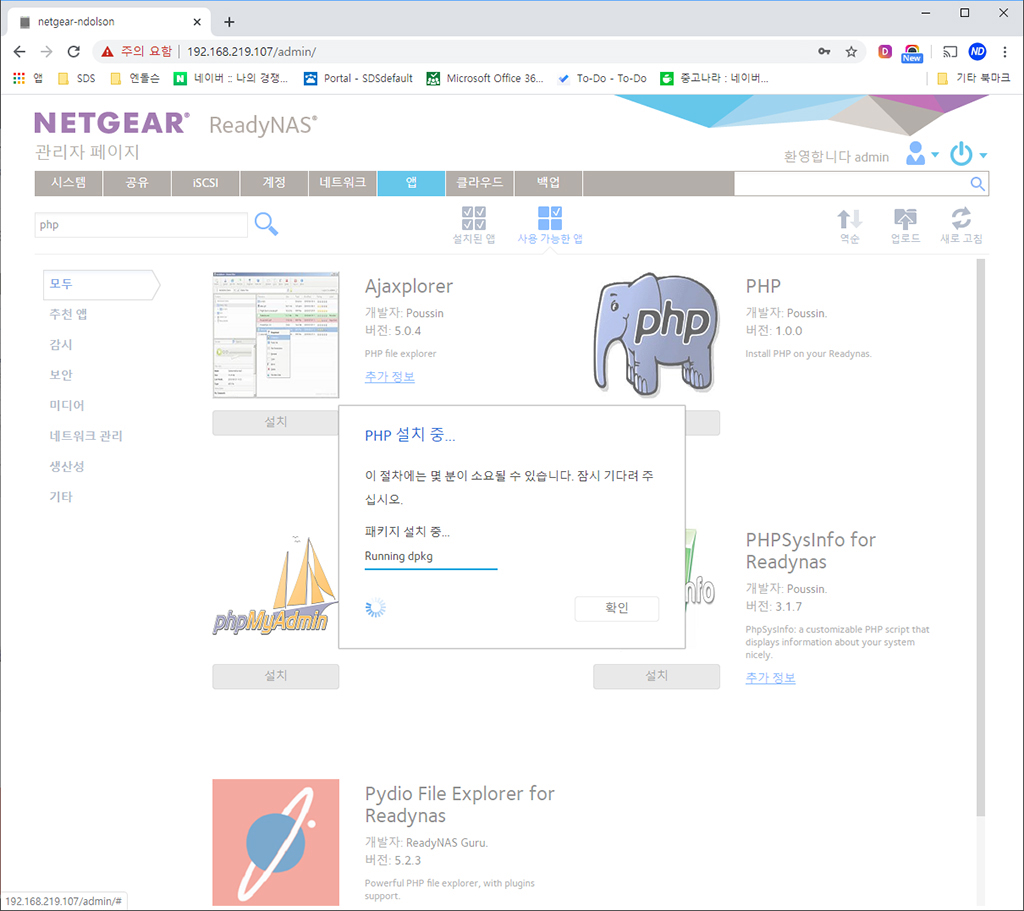Select the 네트워크 관리 category
Image resolution: width=1024 pixels, height=911 pixels.
86,436
